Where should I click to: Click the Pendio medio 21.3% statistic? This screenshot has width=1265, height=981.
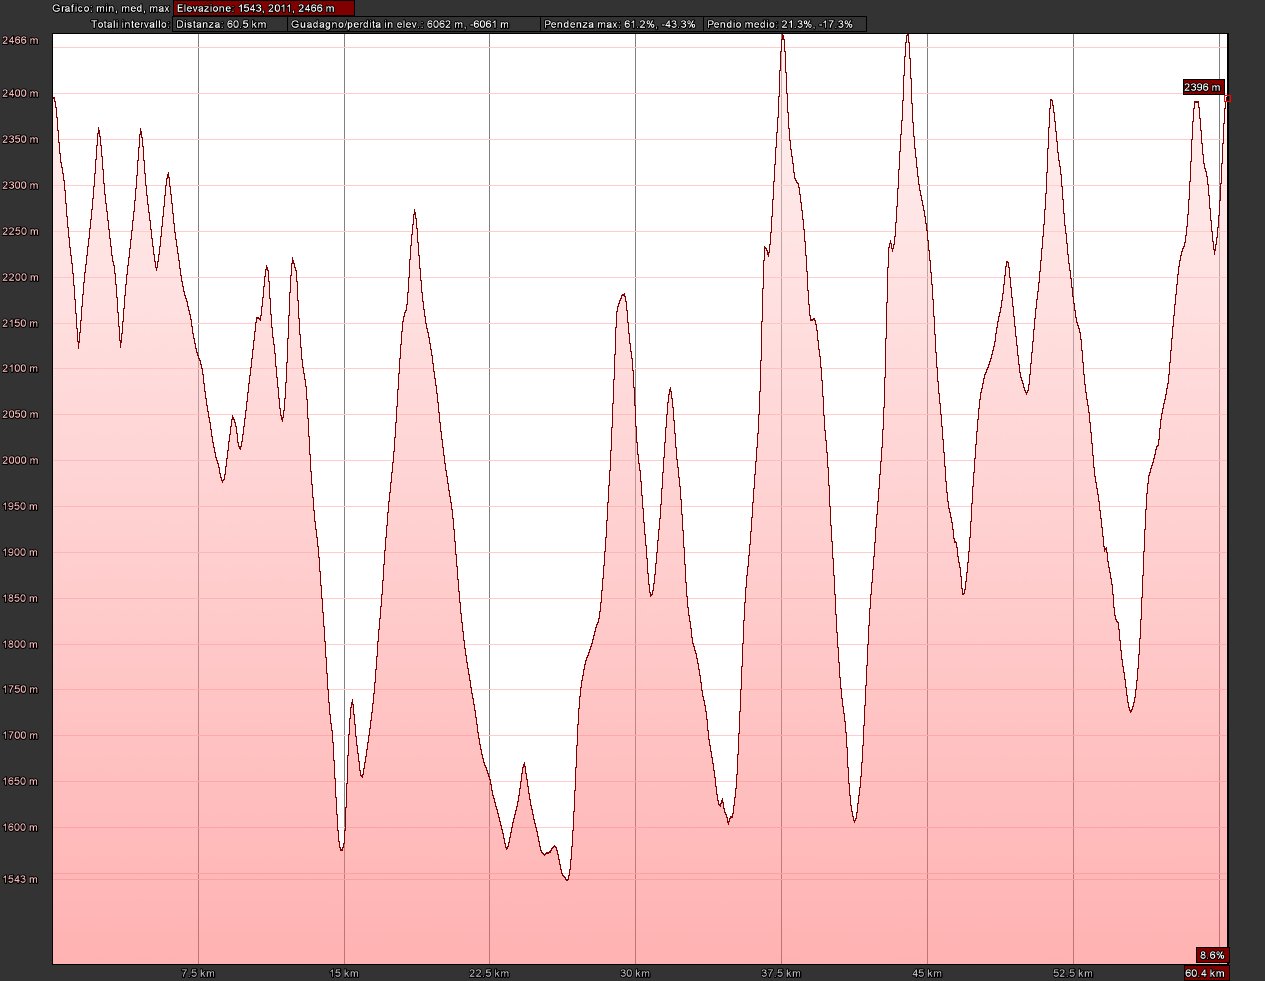(784, 24)
